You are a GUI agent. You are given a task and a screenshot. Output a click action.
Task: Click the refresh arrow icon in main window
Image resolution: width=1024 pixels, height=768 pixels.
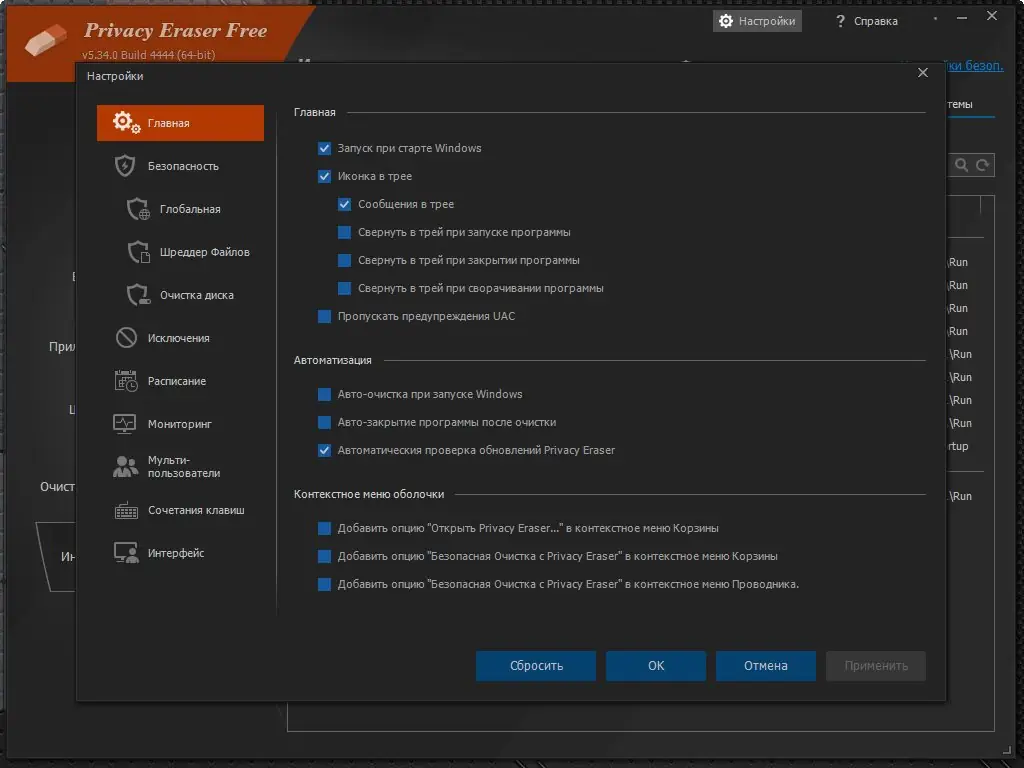[x=982, y=165]
